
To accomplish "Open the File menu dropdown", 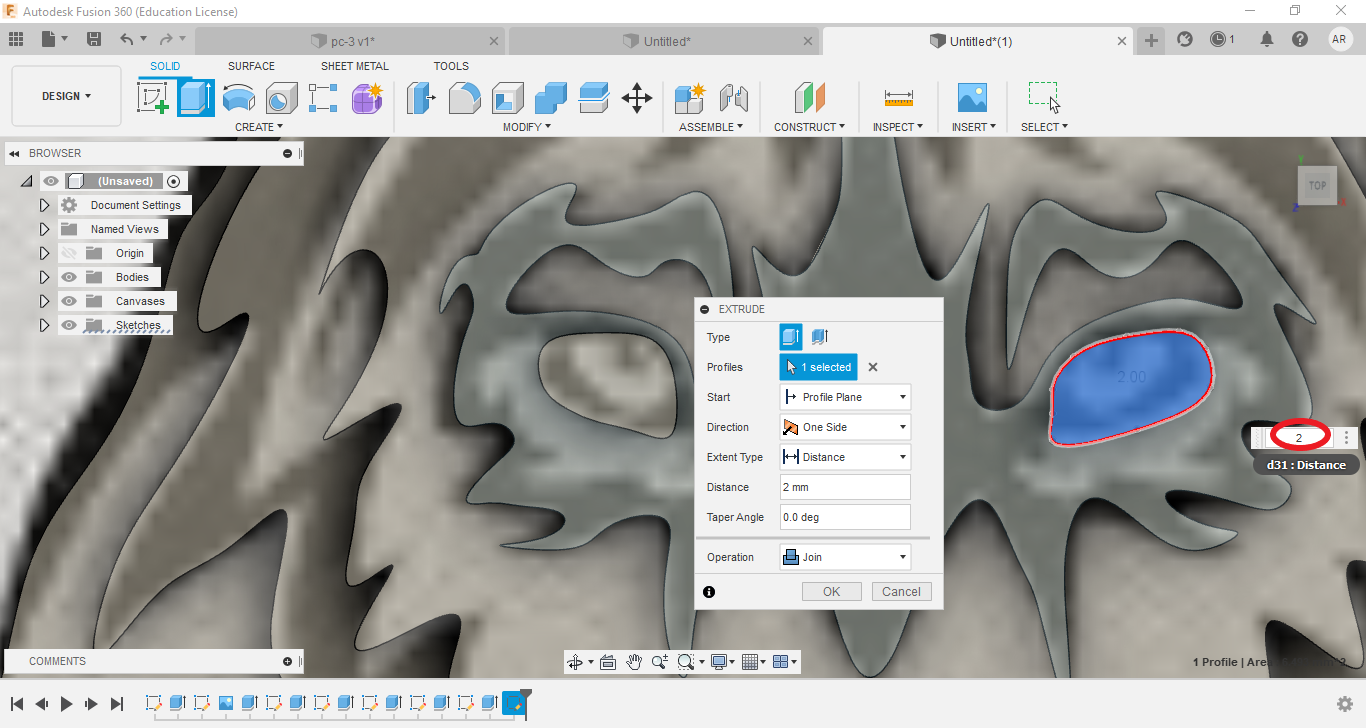I will (55, 39).
